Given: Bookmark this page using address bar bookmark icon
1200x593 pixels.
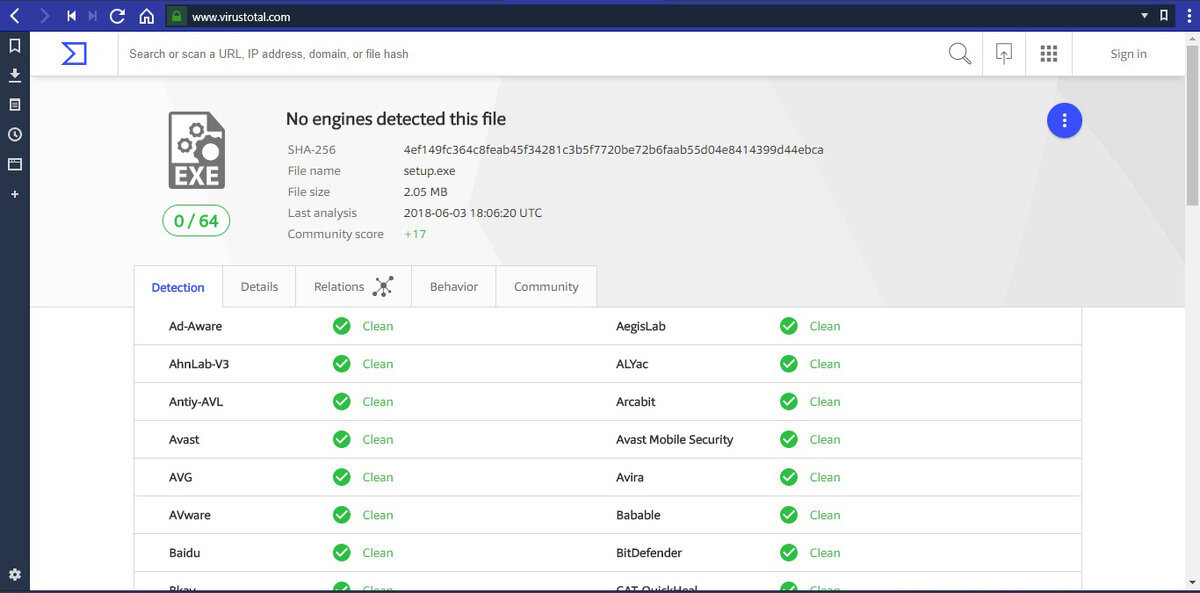Looking at the screenshot, I should [x=1164, y=16].
